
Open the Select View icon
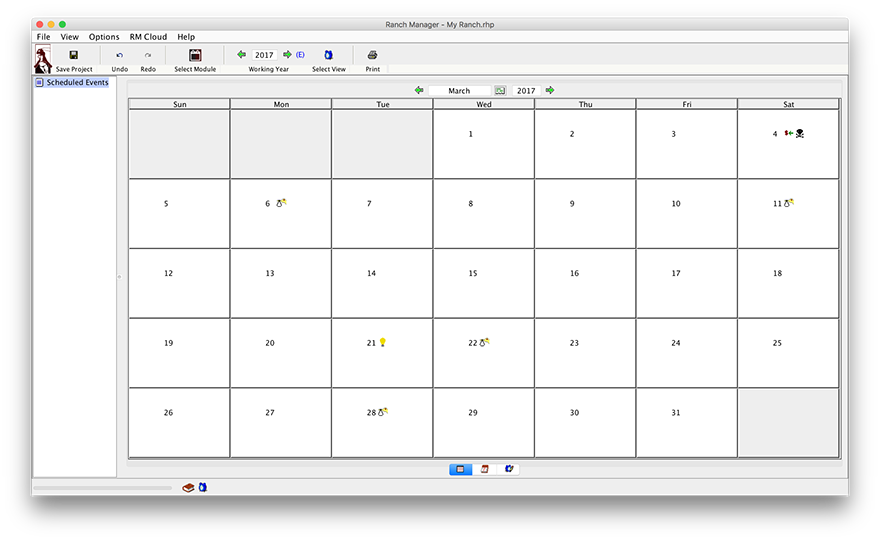(328, 55)
